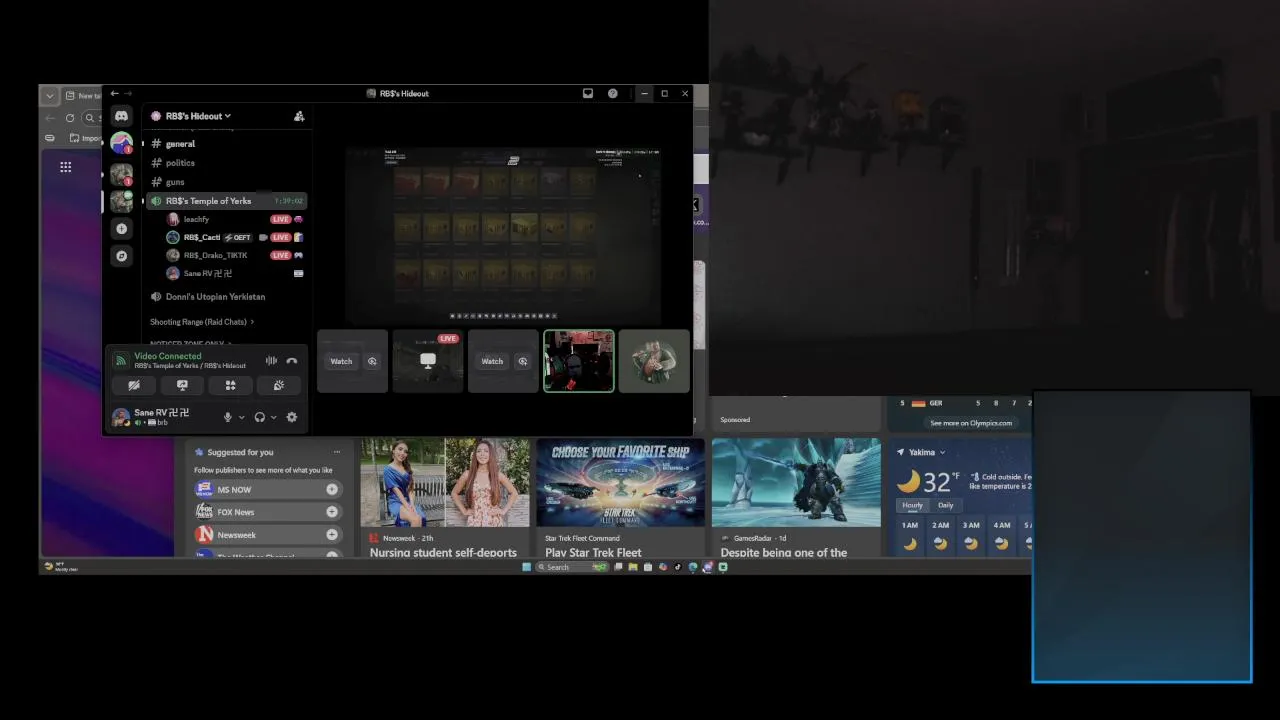Open the Activities launcher icon
Screen dimensions: 1280x720
tap(230, 385)
